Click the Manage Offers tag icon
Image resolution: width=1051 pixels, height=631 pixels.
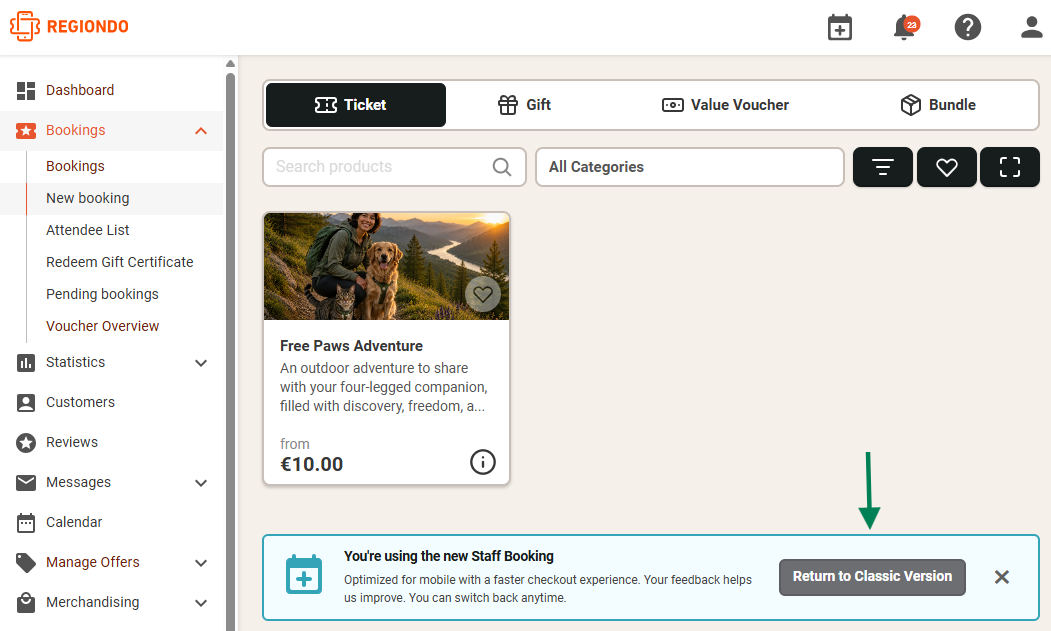(x=26, y=563)
